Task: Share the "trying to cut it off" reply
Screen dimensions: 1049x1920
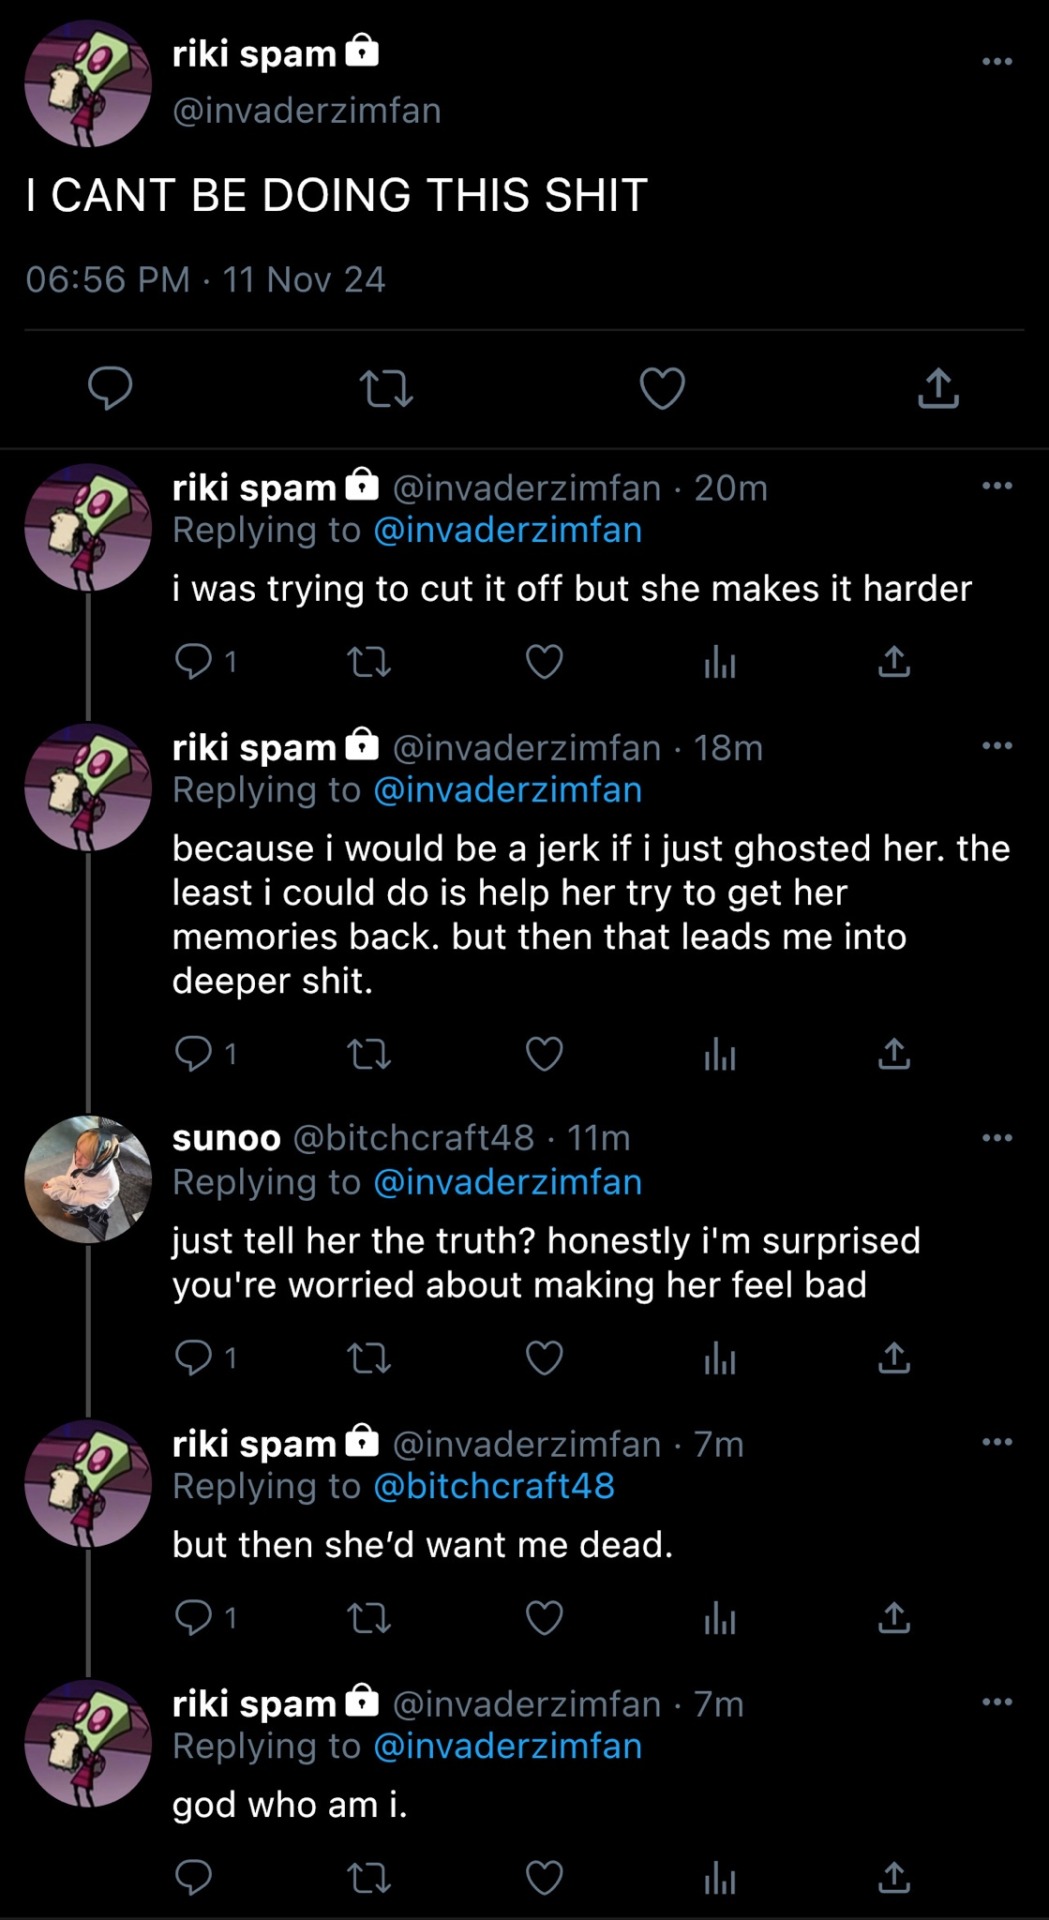Action: point(894,662)
